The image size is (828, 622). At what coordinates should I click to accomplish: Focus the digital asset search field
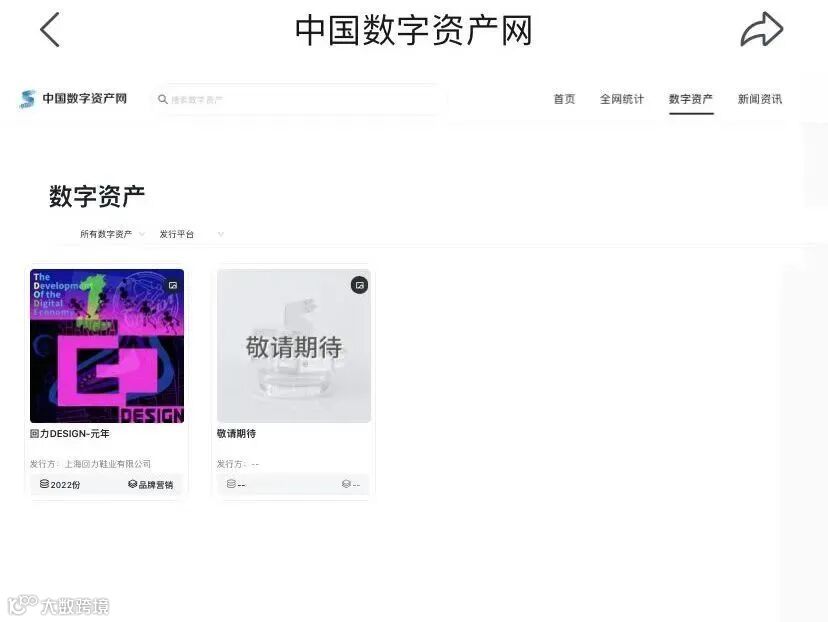tap(298, 99)
